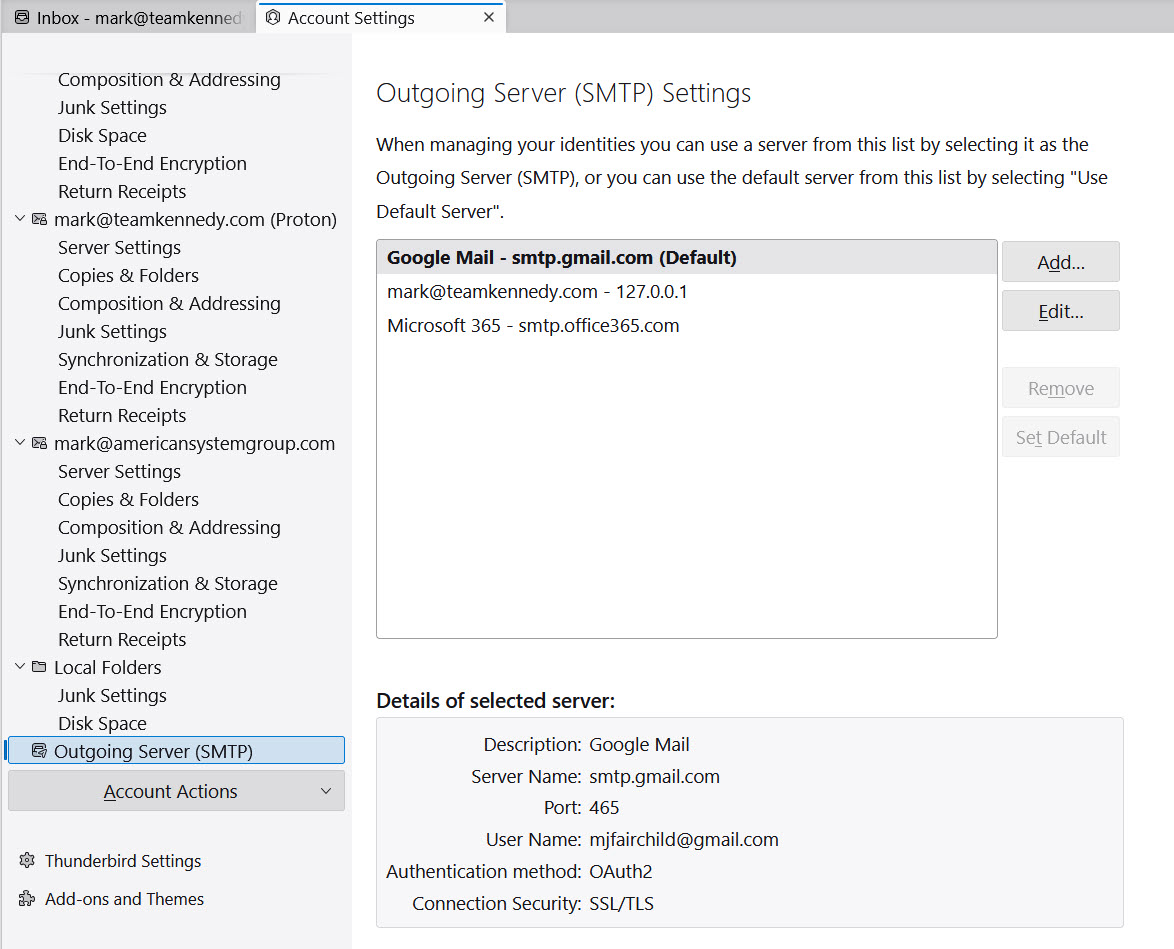The width and height of the screenshot is (1174, 949).
Task: Click the Outgoing Server (SMTP) icon in sidebar
Action: coord(40,751)
